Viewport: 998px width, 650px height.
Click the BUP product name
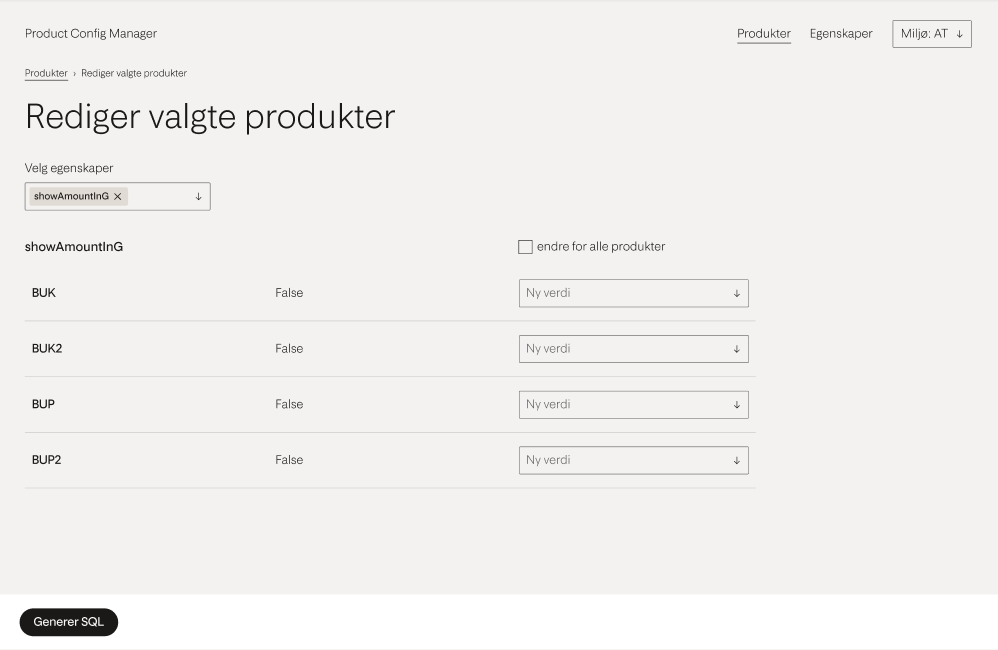pos(43,404)
